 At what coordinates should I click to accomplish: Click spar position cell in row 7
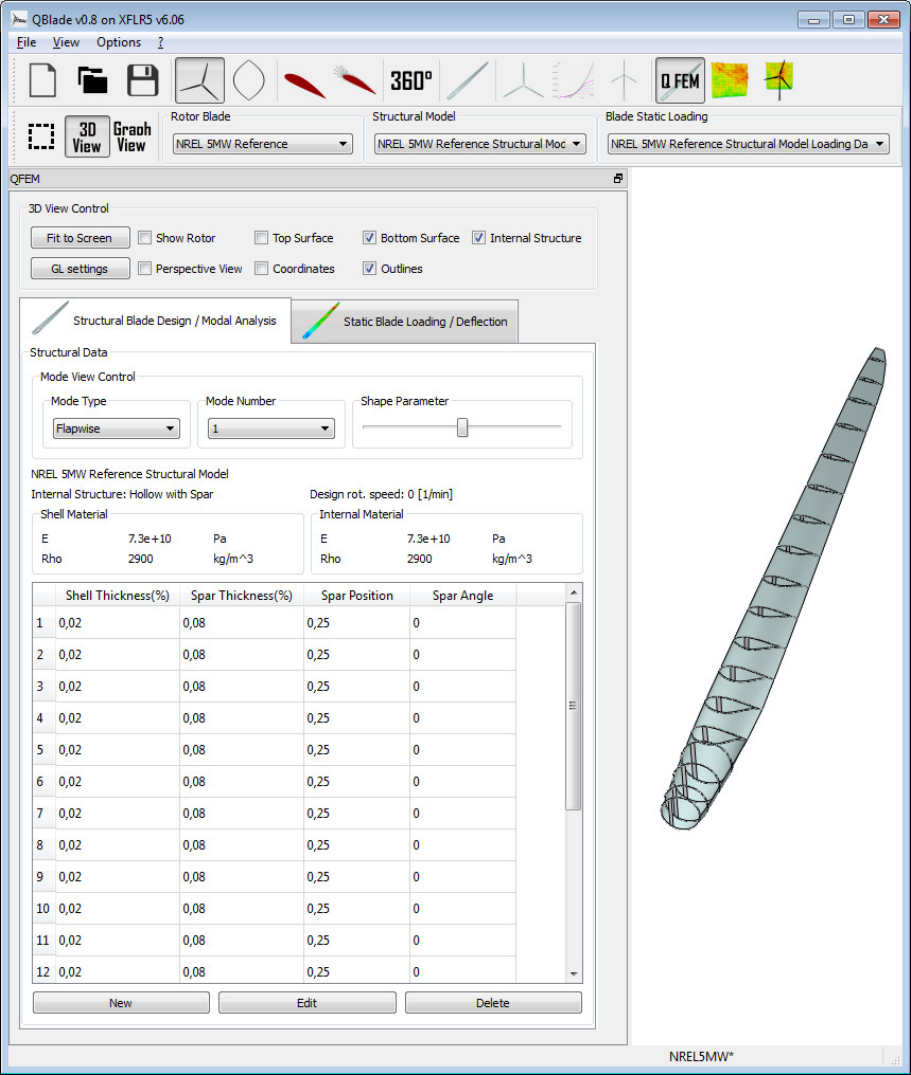click(x=356, y=813)
